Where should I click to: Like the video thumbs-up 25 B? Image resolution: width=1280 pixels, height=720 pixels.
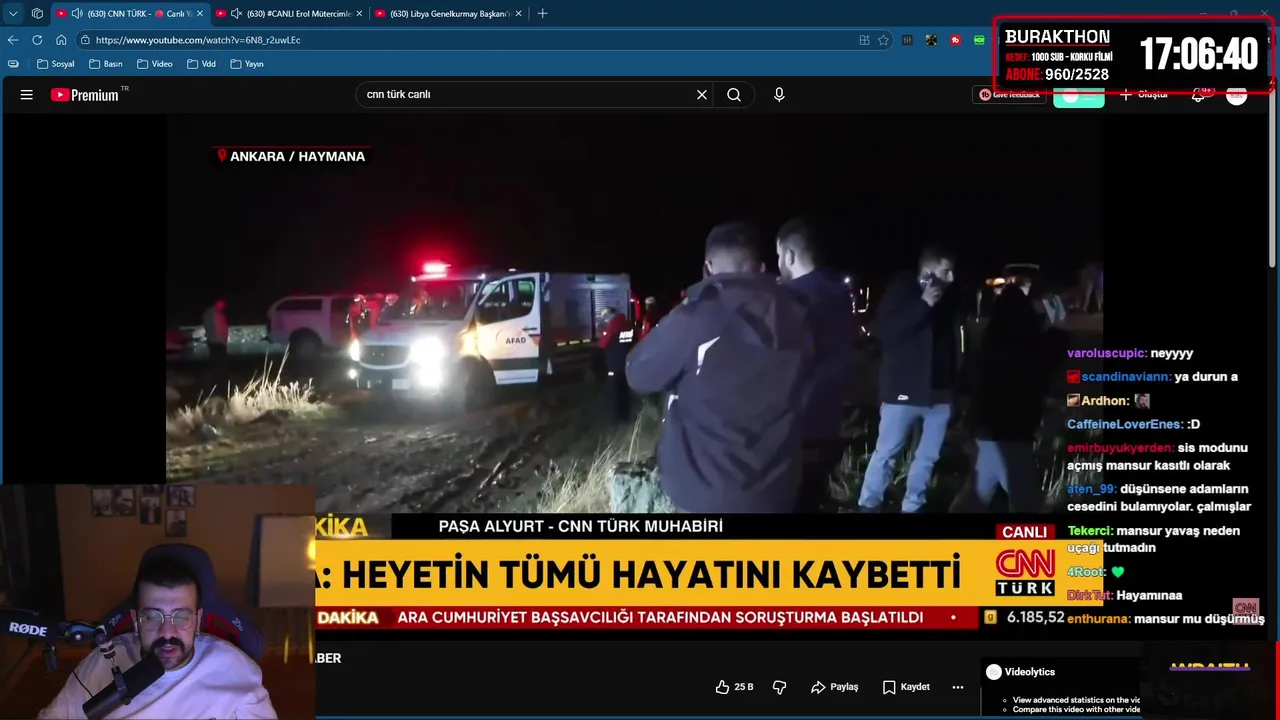click(x=734, y=687)
